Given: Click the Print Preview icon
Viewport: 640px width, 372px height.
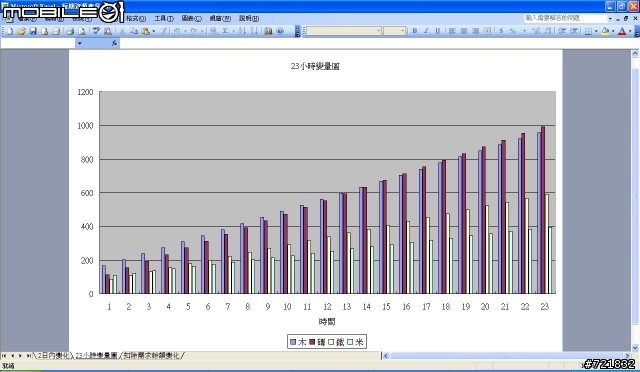Looking at the screenshot, I should (x=82, y=31).
